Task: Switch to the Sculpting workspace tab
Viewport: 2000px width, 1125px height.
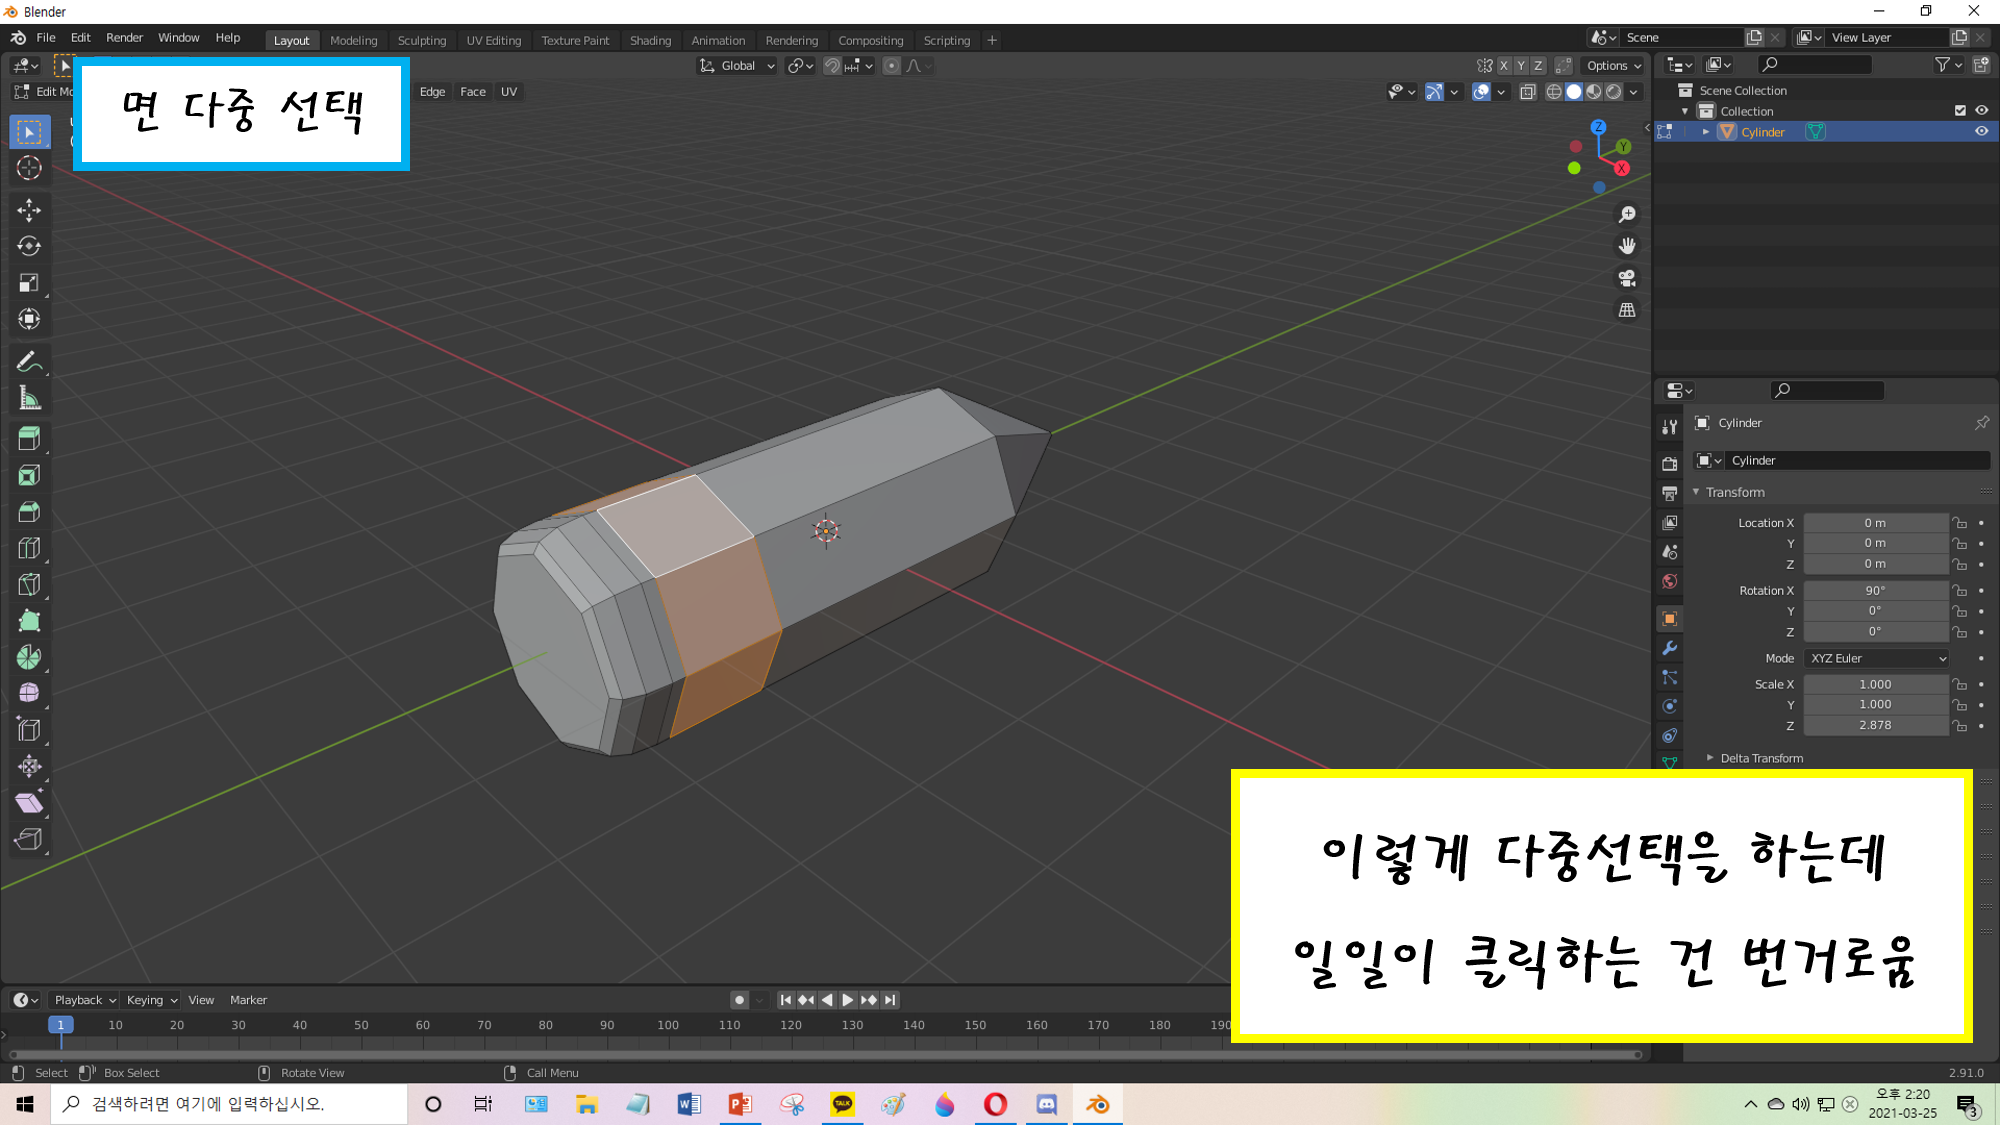Action: [x=421, y=40]
